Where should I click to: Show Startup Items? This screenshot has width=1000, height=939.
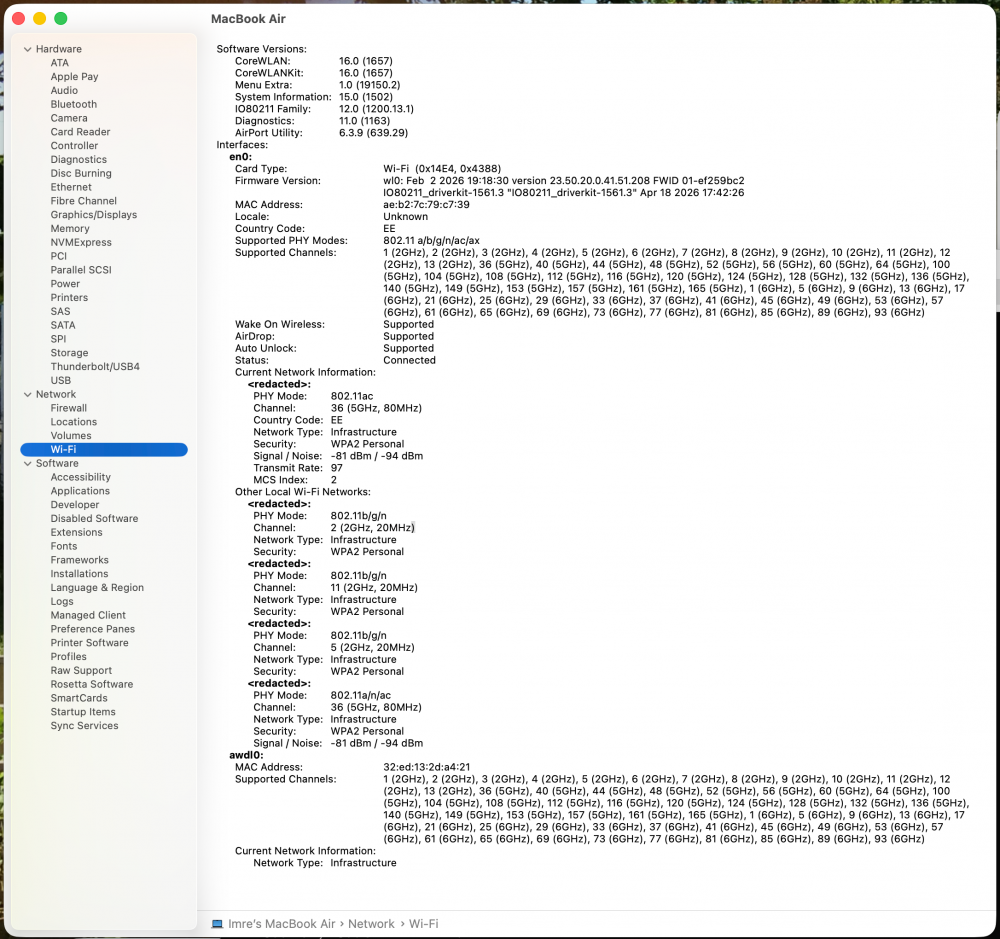coord(83,712)
